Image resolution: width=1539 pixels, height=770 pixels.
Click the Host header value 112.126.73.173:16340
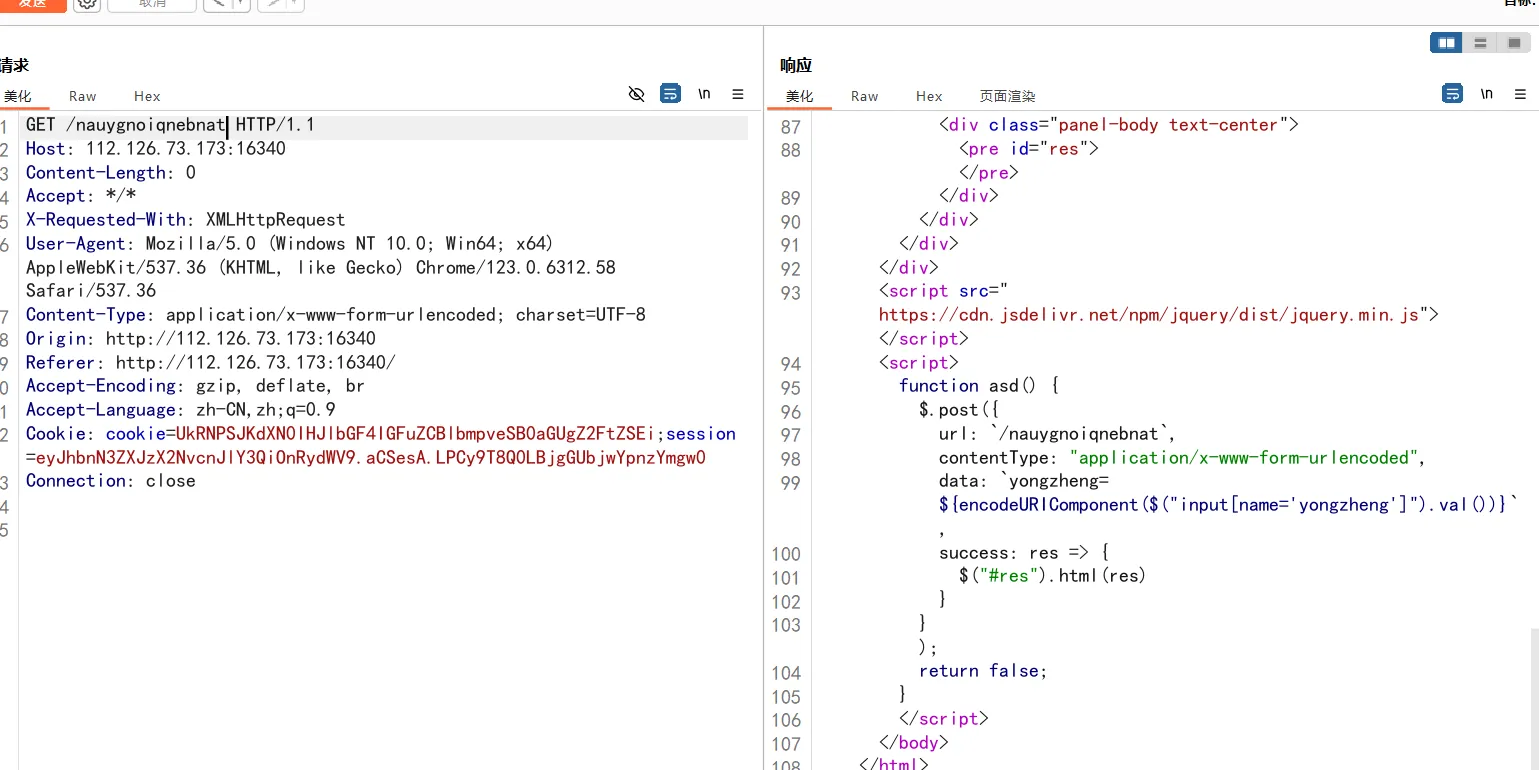(x=186, y=149)
